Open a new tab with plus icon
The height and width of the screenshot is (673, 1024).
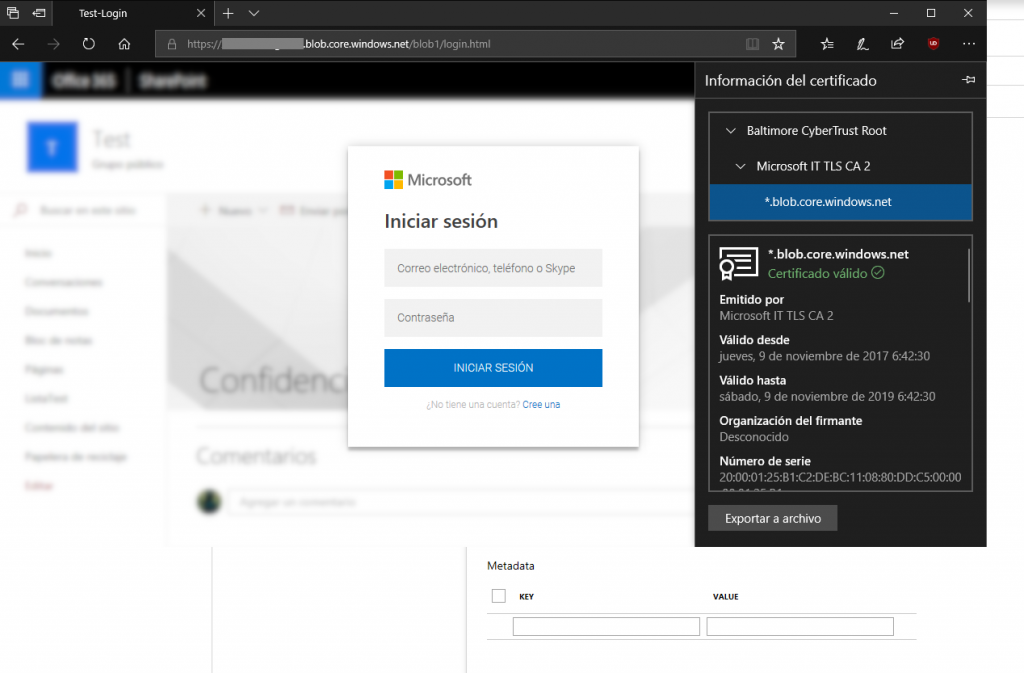pyautogui.click(x=228, y=13)
